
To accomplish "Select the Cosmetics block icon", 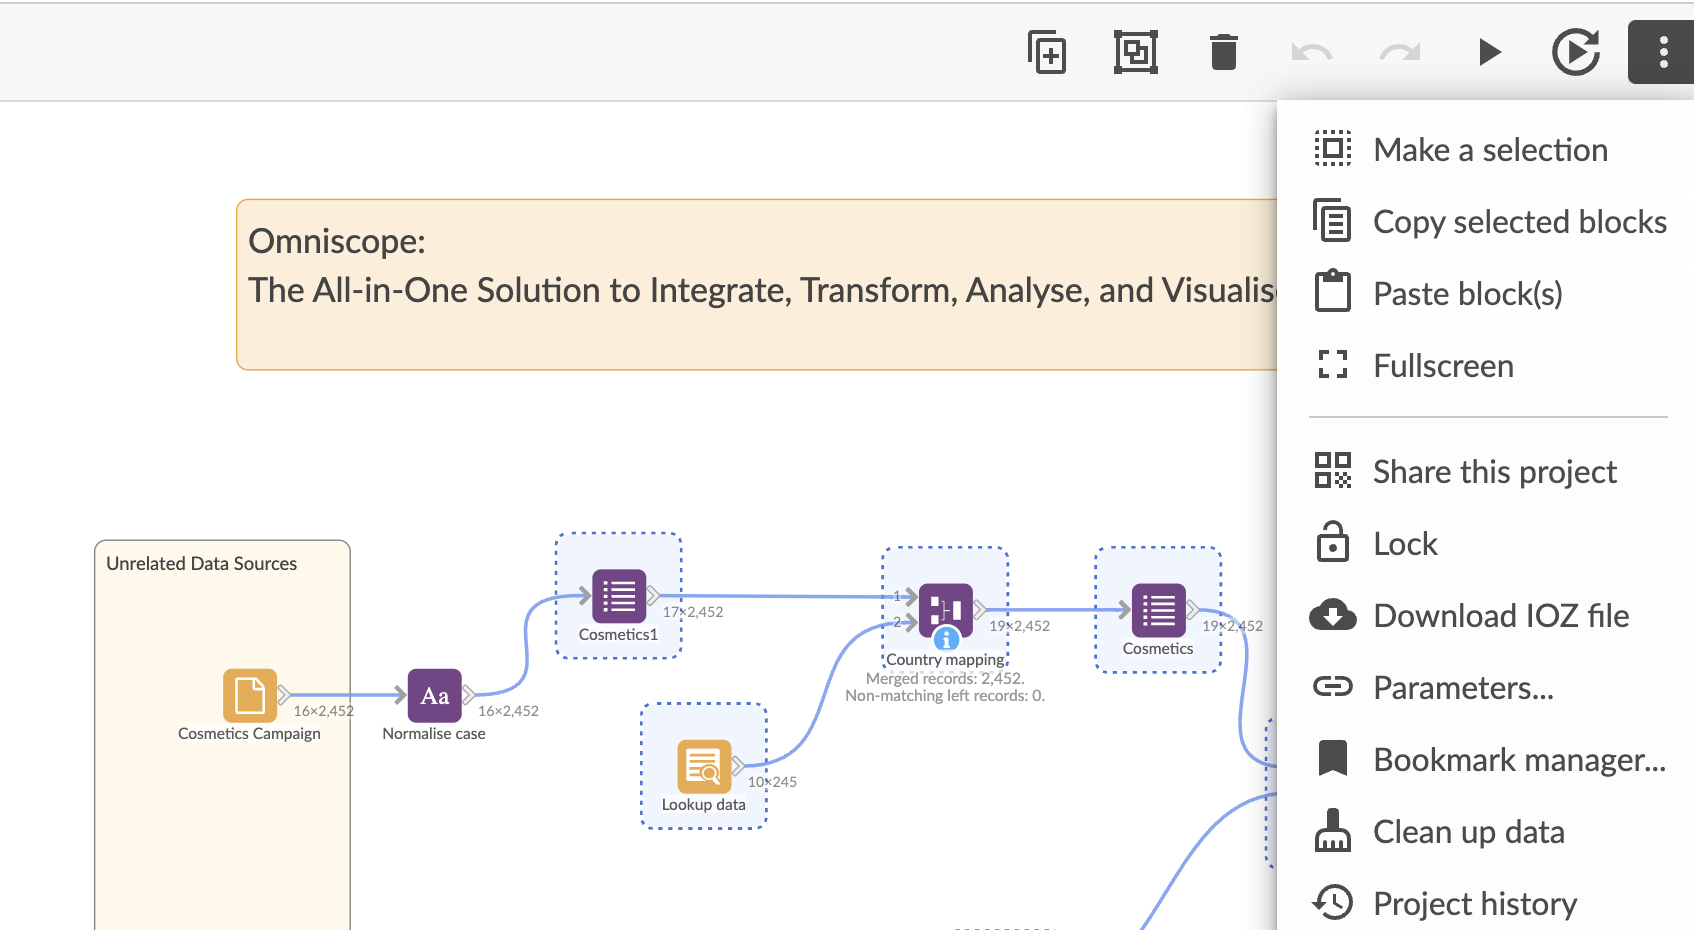I will (x=1158, y=610).
